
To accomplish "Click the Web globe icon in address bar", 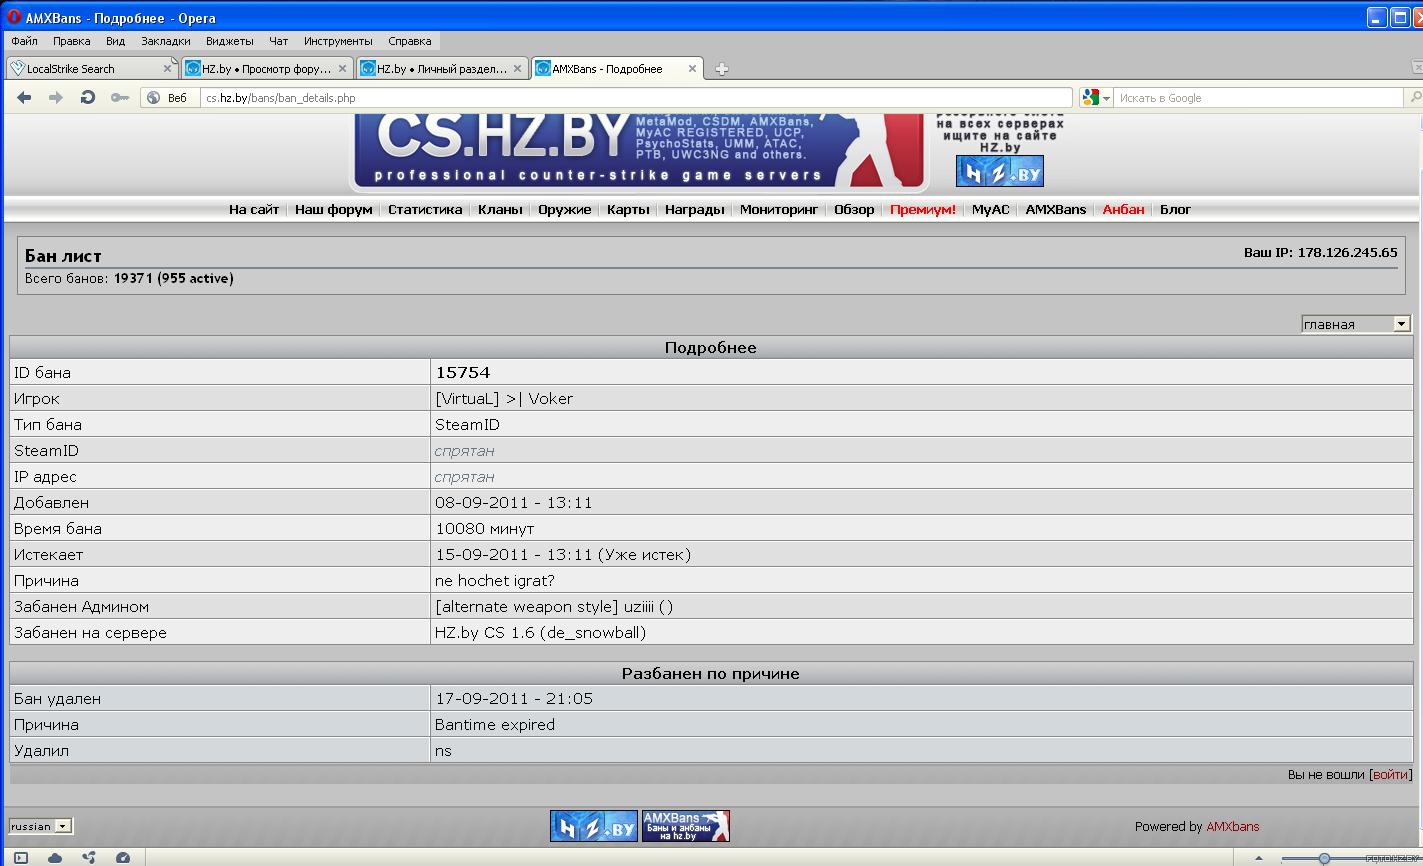I will 154,97.
